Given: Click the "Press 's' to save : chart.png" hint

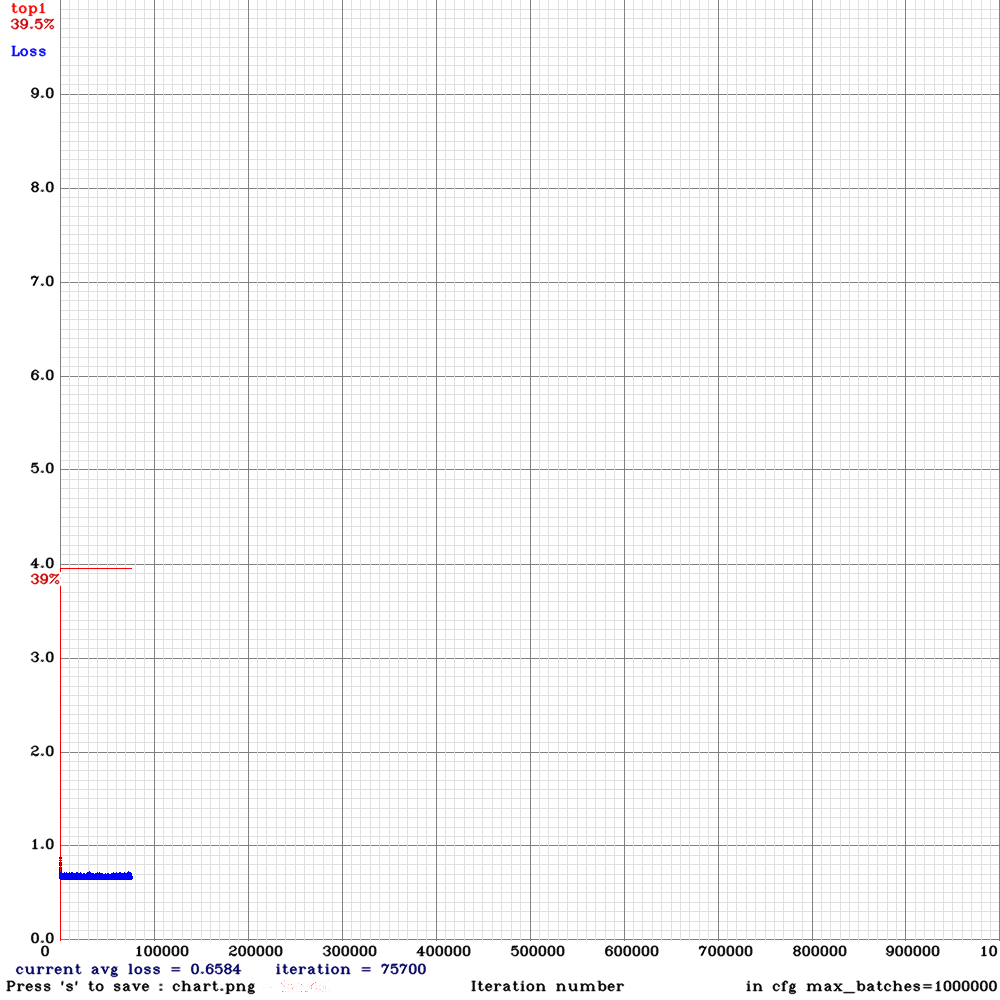Looking at the screenshot, I should 131,987.
